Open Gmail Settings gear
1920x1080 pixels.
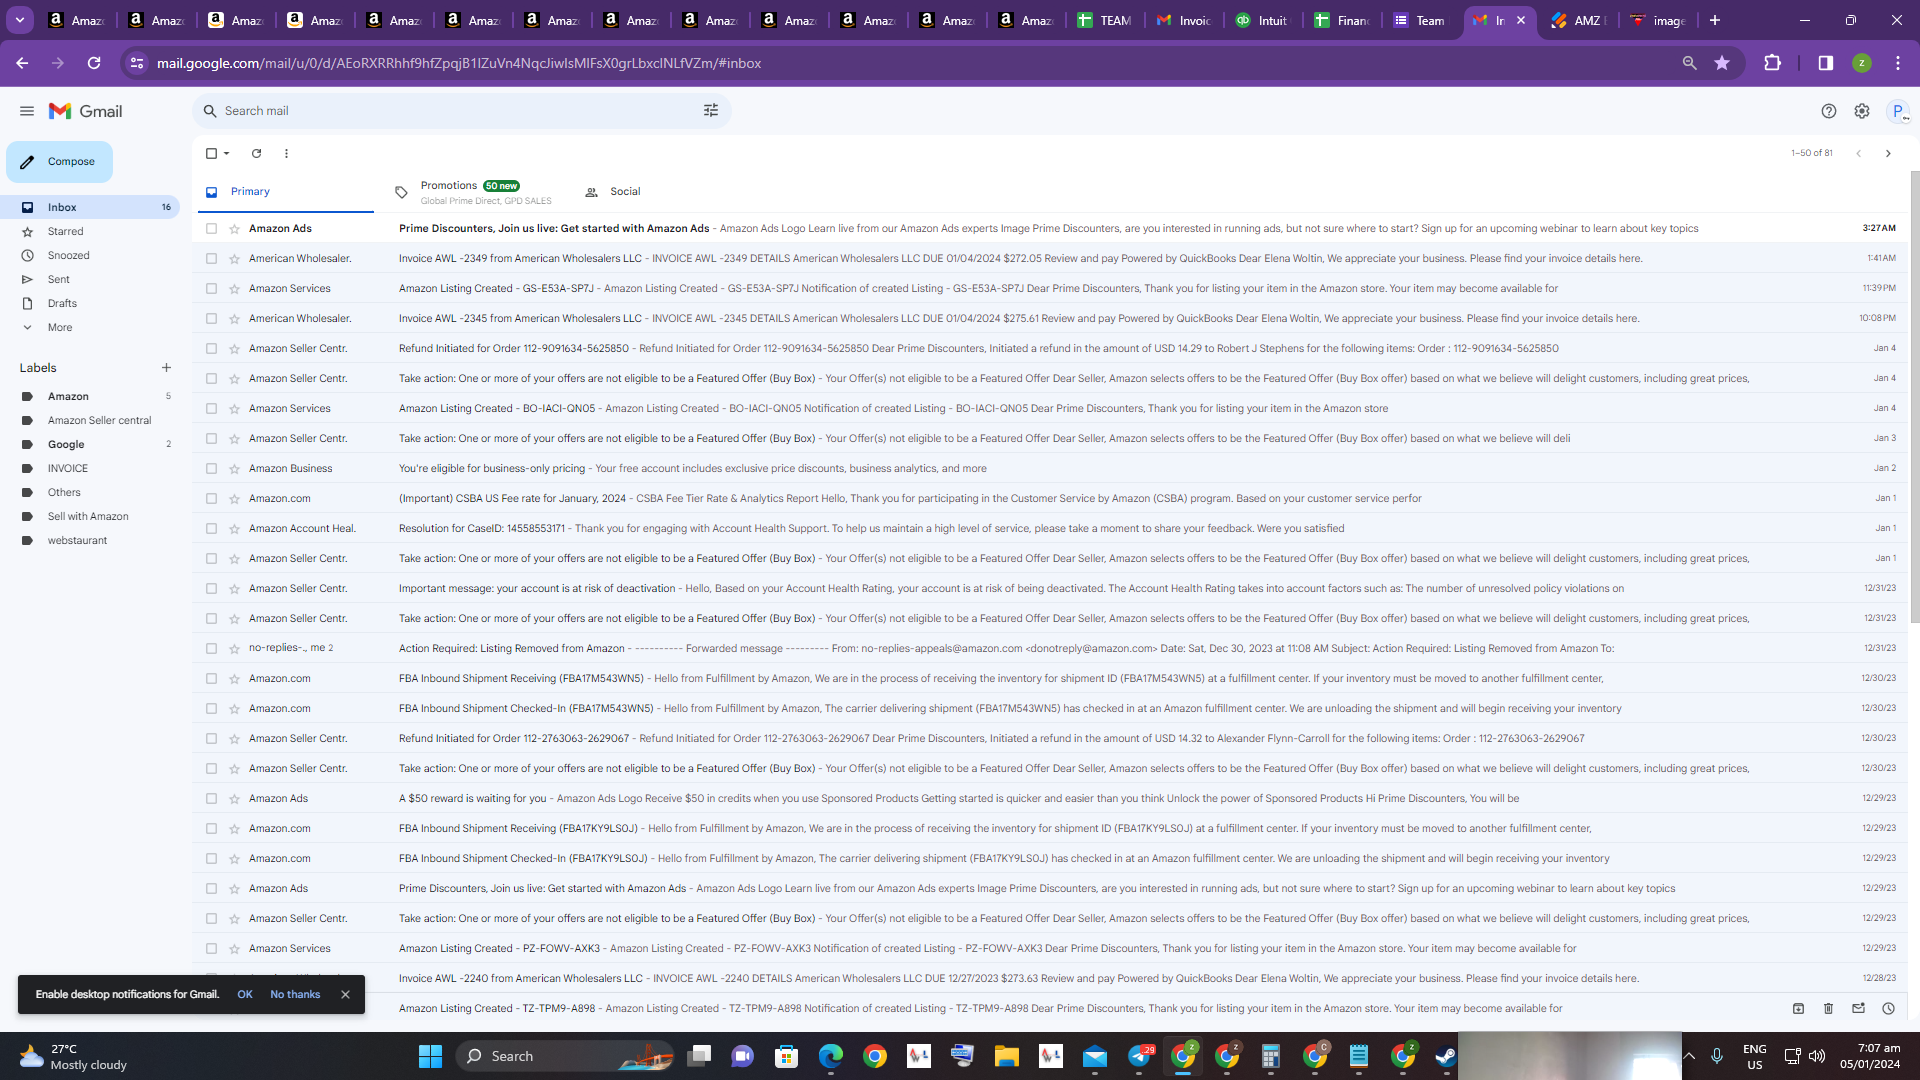pos(1862,111)
